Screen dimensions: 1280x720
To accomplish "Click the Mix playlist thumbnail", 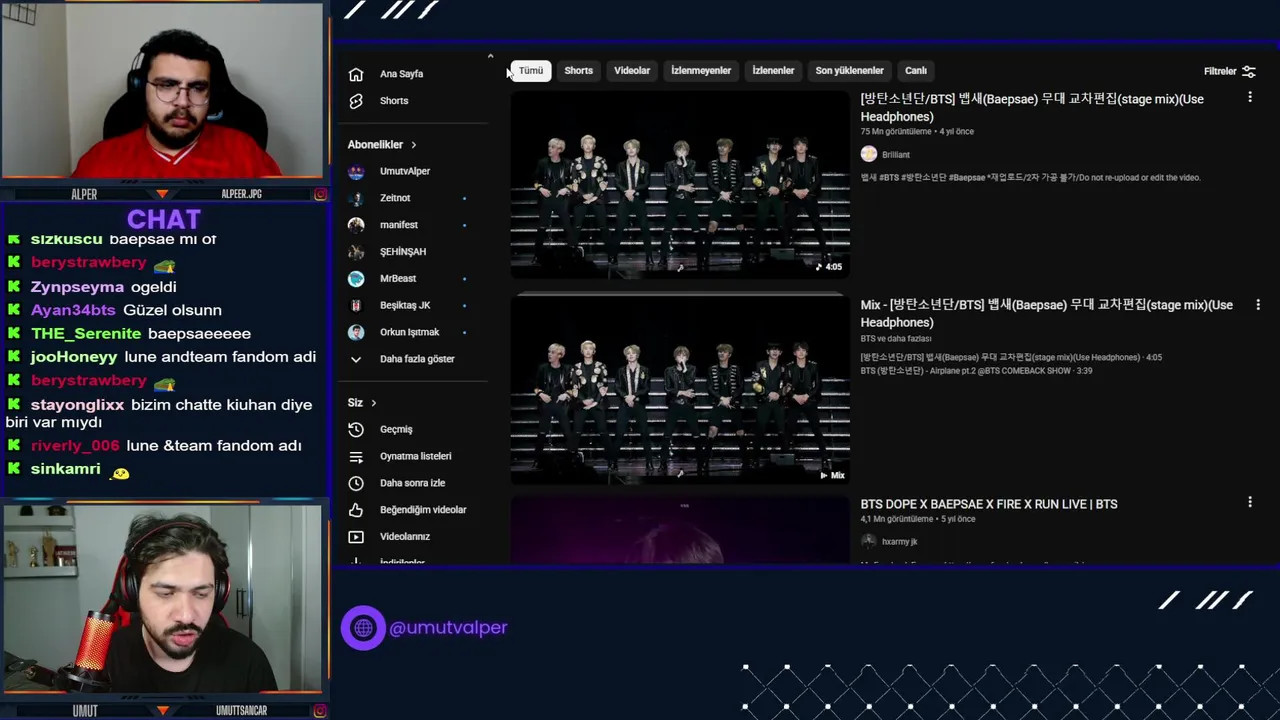I will pyautogui.click(x=680, y=390).
